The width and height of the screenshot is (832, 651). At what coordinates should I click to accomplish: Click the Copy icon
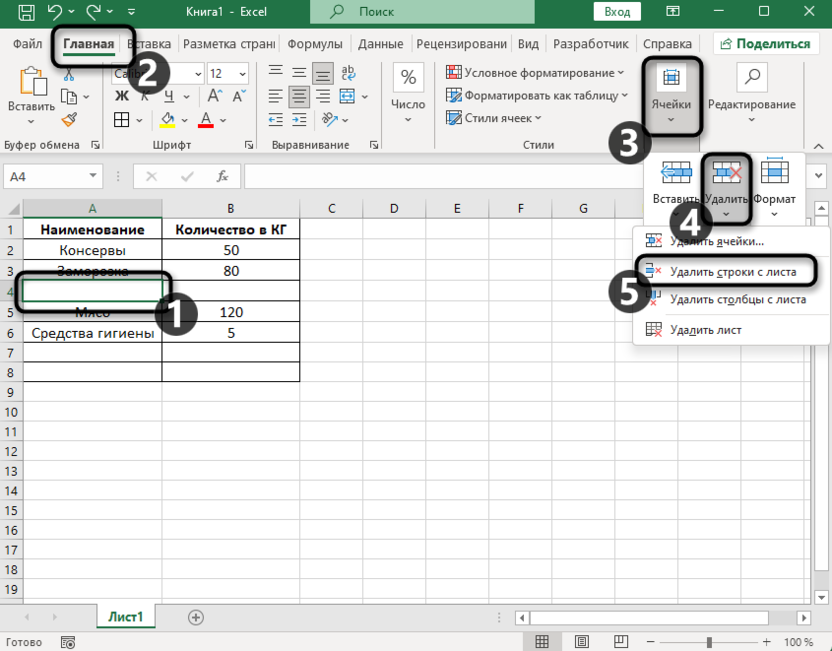click(x=69, y=97)
